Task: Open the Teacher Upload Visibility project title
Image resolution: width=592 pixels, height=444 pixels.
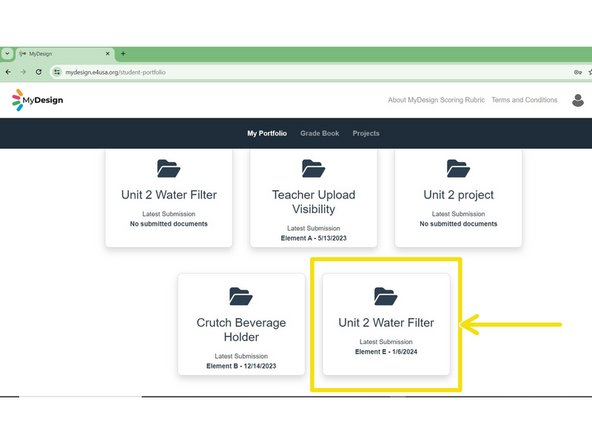Action: click(x=314, y=202)
